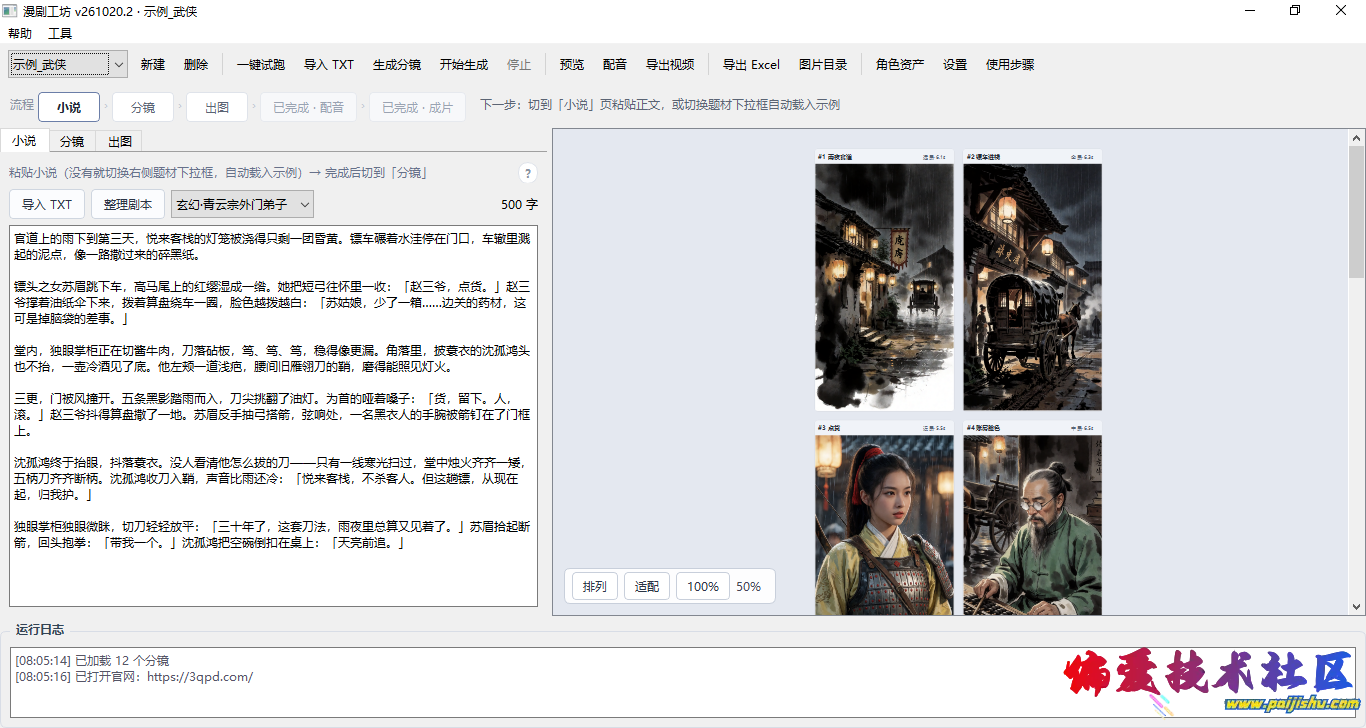The height and width of the screenshot is (728, 1366).
Task: Click the 整理剧本 button
Action: coord(128,204)
